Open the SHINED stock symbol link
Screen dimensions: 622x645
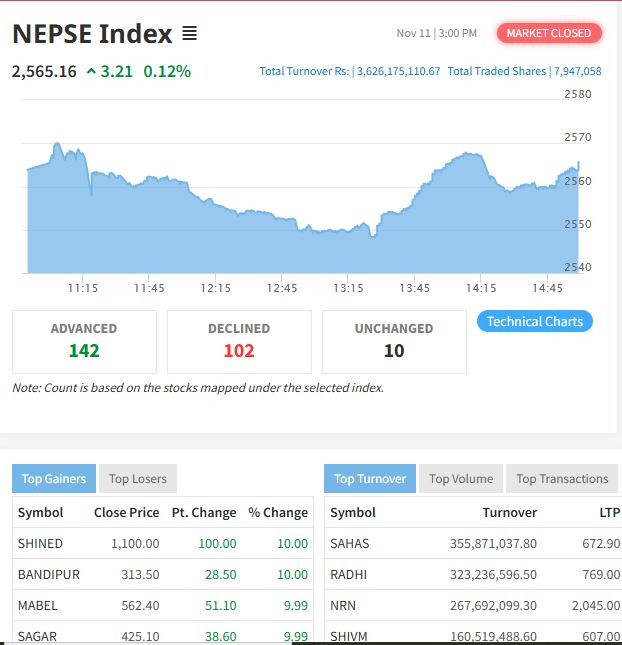(40, 543)
